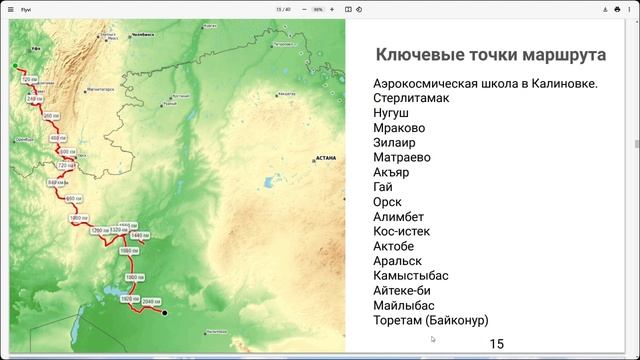Click the '240 км' route marker
Viewport: 640px width, 360px height.
click(x=35, y=99)
